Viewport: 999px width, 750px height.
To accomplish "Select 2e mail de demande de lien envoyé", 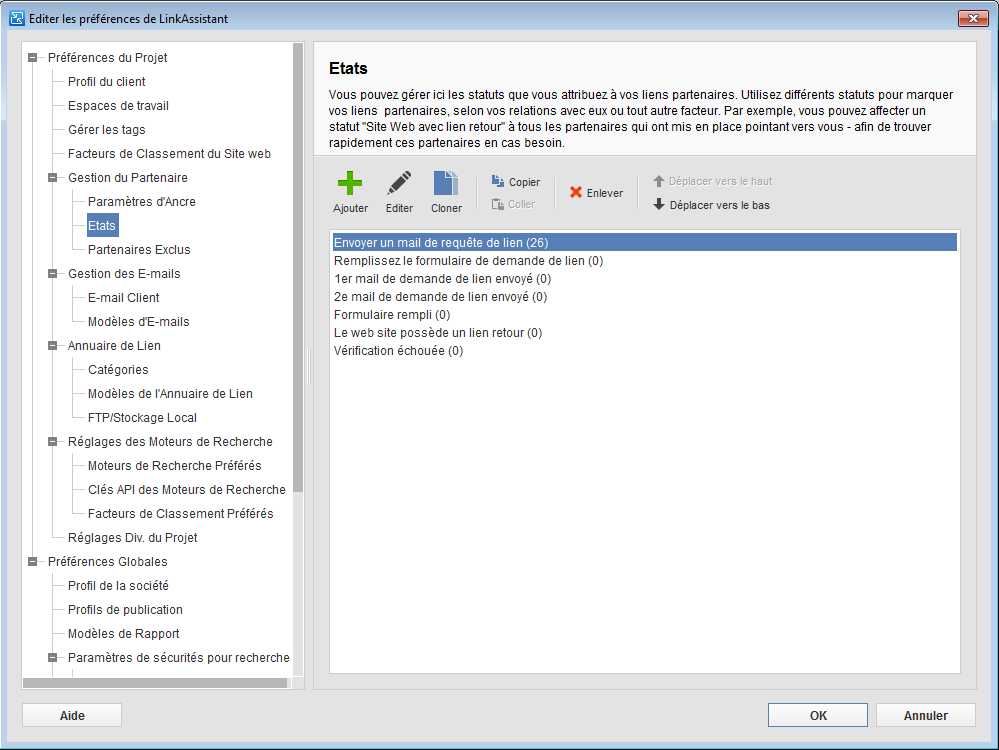I will 645,296.
